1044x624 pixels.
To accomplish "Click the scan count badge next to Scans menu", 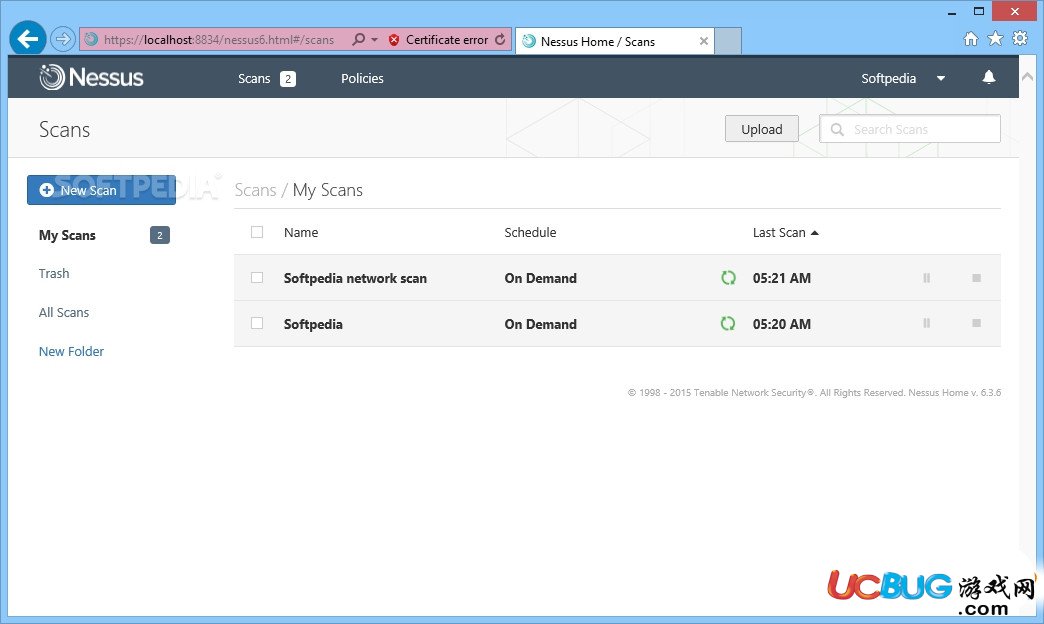I will click(288, 79).
